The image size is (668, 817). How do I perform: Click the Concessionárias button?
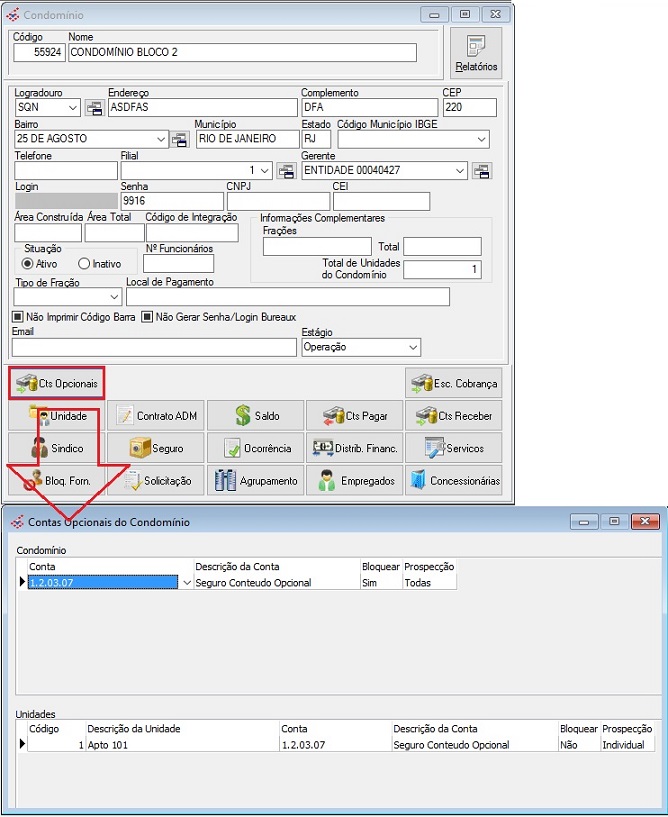453,481
